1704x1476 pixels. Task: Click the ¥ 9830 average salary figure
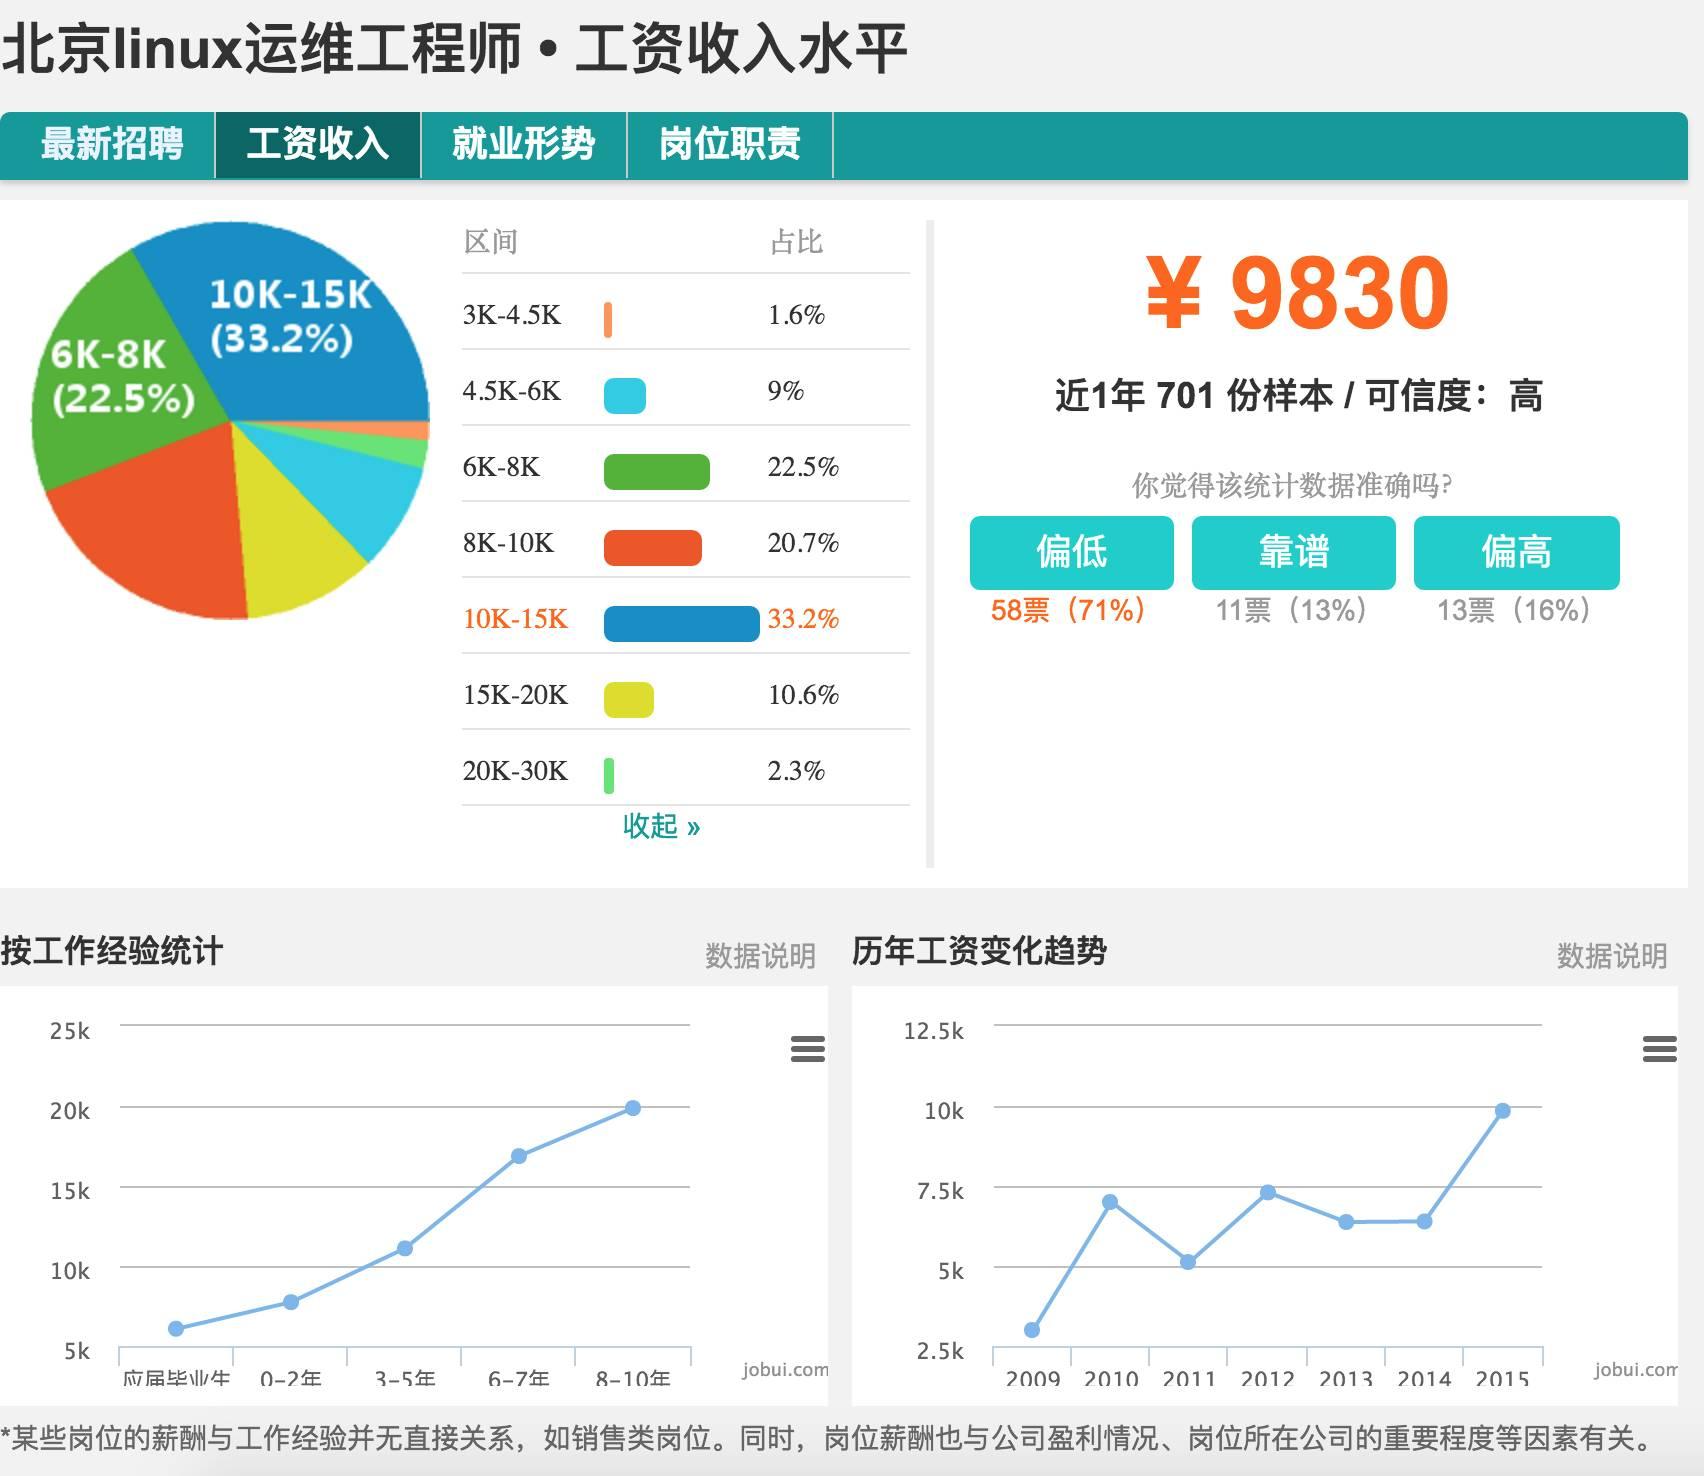[1297, 293]
